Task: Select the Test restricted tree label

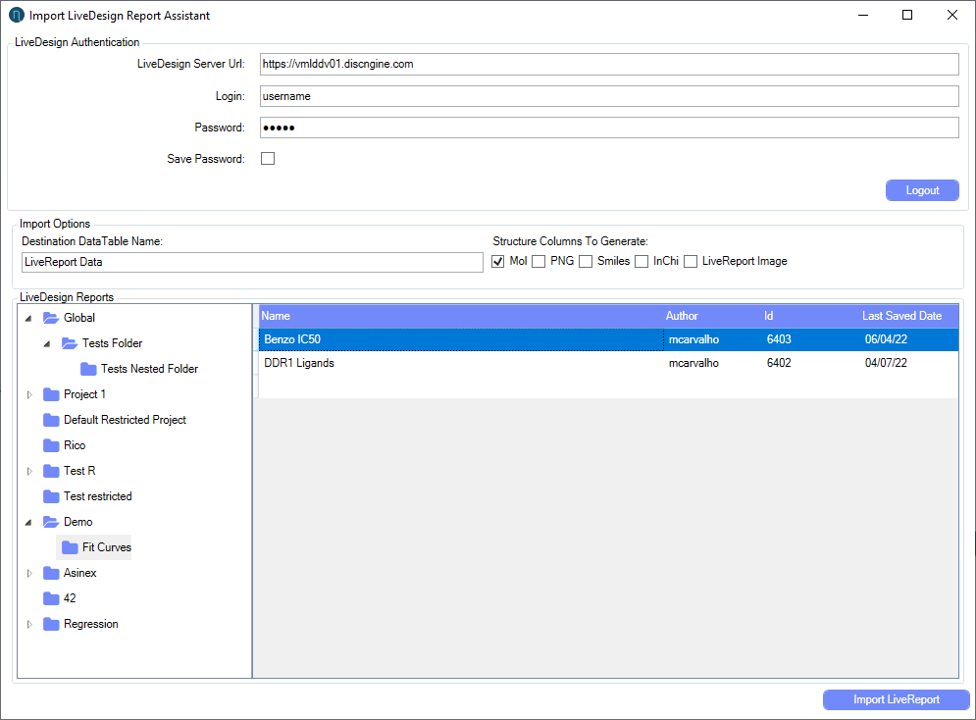Action: tap(98, 497)
